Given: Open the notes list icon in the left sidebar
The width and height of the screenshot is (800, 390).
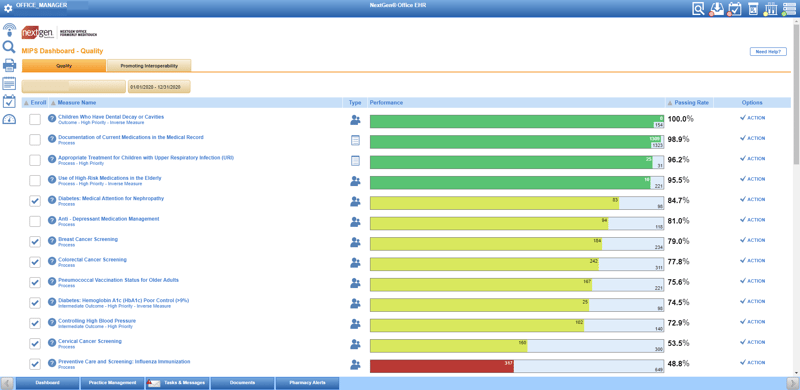Looking at the screenshot, I should click(x=9, y=84).
